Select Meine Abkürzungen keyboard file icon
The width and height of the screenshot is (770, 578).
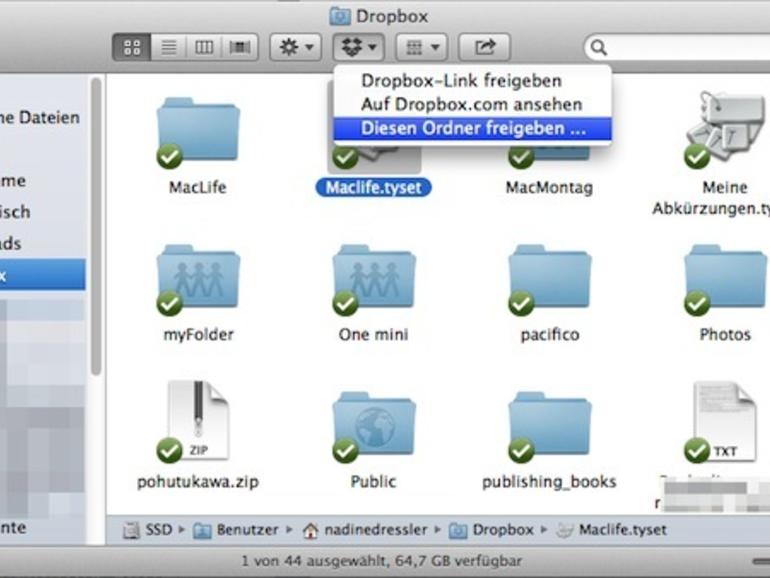click(x=725, y=129)
